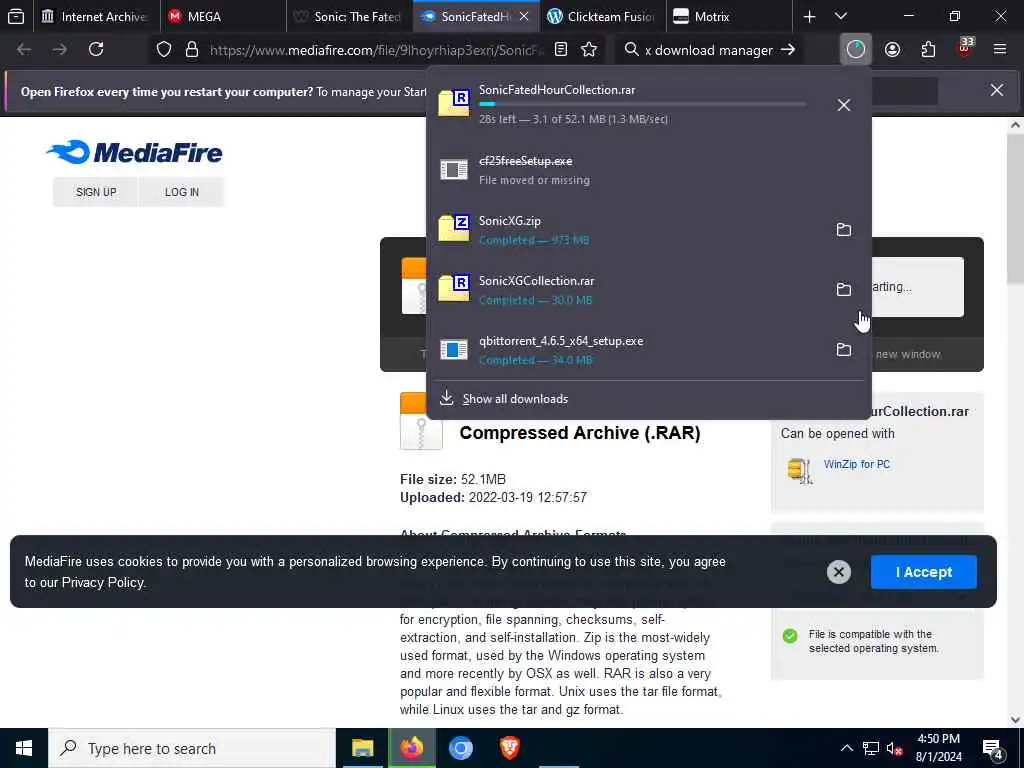Open the notification center icon
Screen dimensions: 1024x768
(993, 749)
